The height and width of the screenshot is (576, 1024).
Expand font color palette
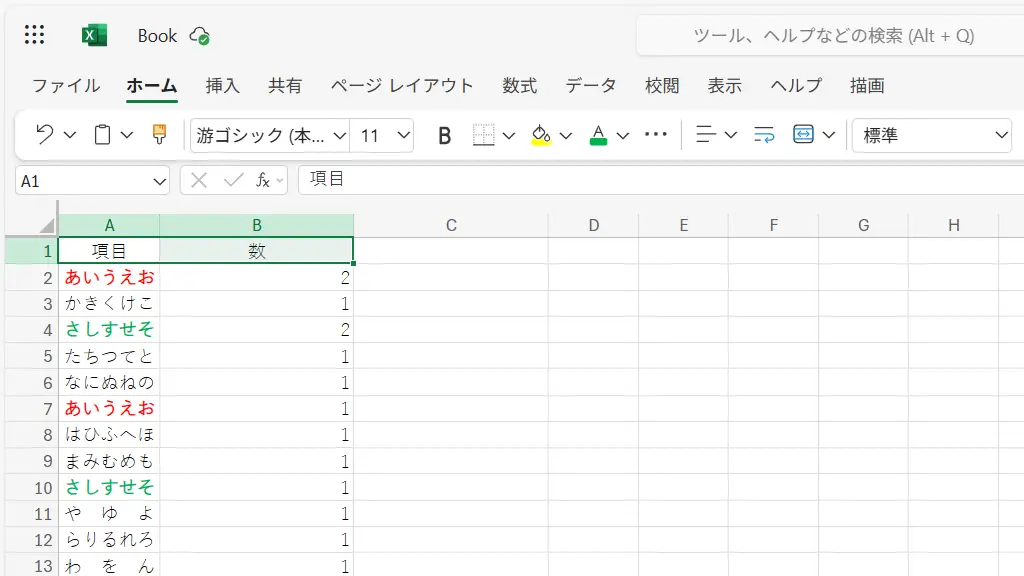pos(623,135)
